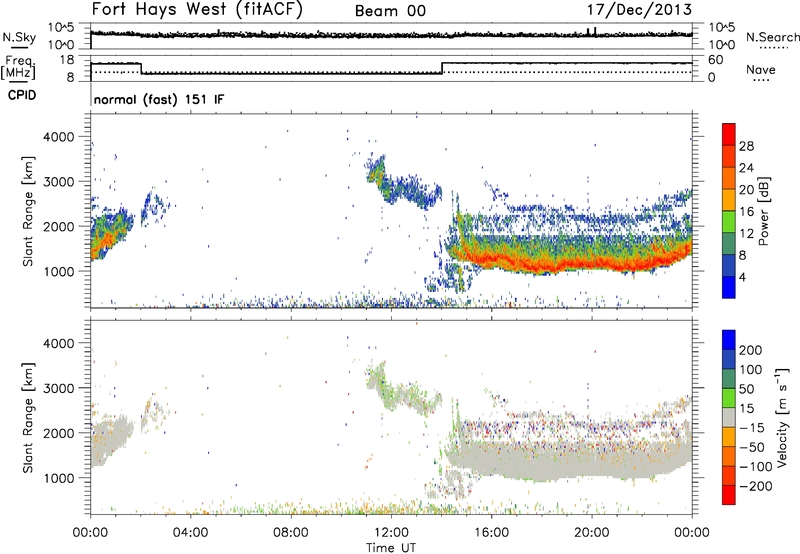This screenshot has height=554, width=800.
Task: Click the power panel 'Slant Range [km]' label
Action: pos(28,211)
